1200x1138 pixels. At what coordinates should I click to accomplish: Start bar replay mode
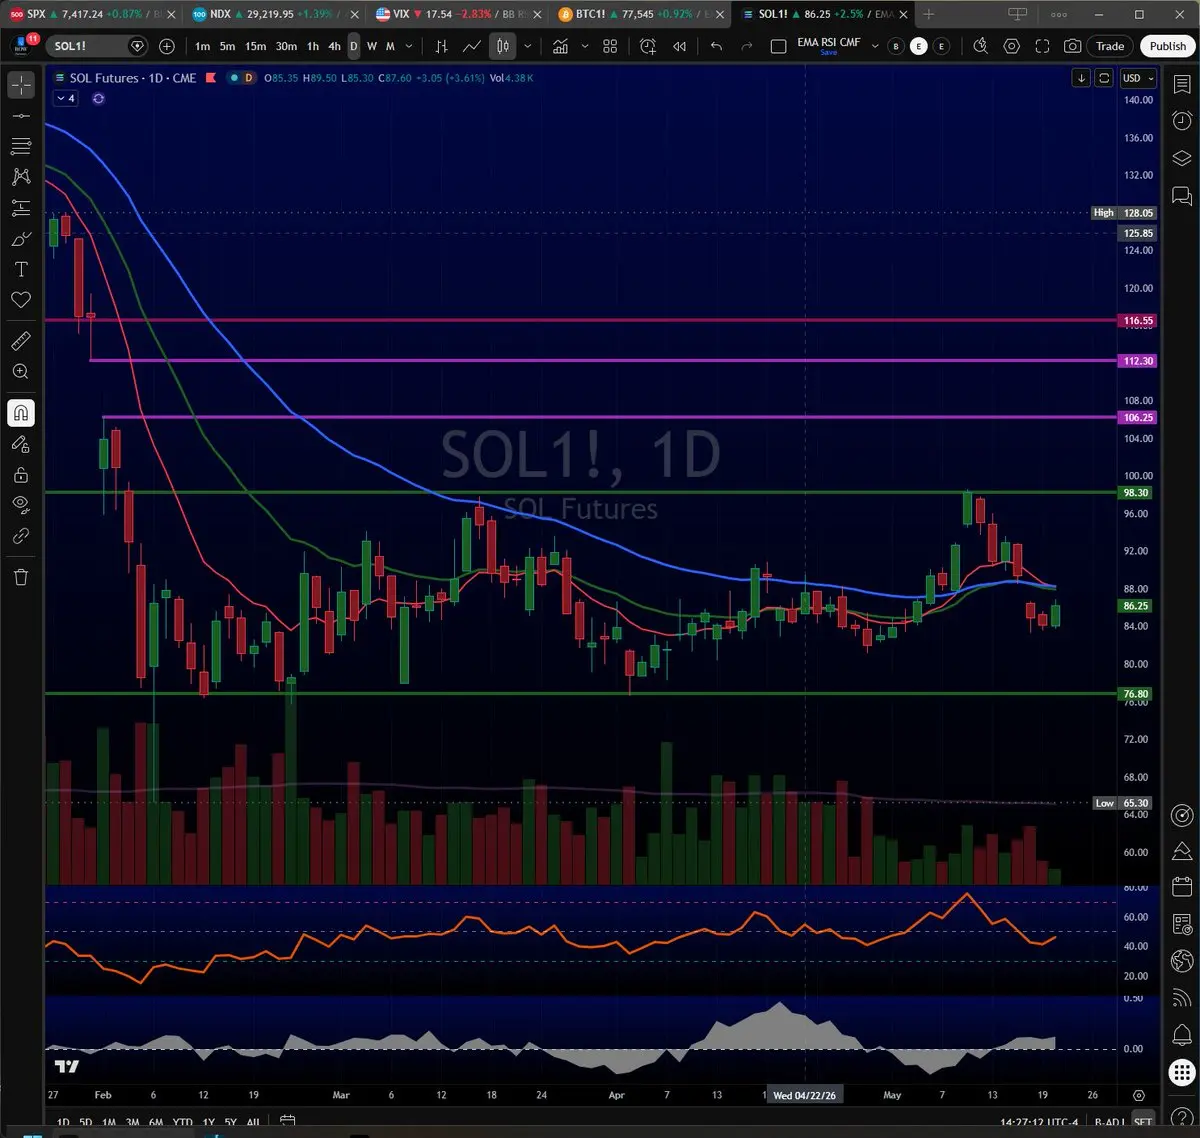pyautogui.click(x=680, y=46)
